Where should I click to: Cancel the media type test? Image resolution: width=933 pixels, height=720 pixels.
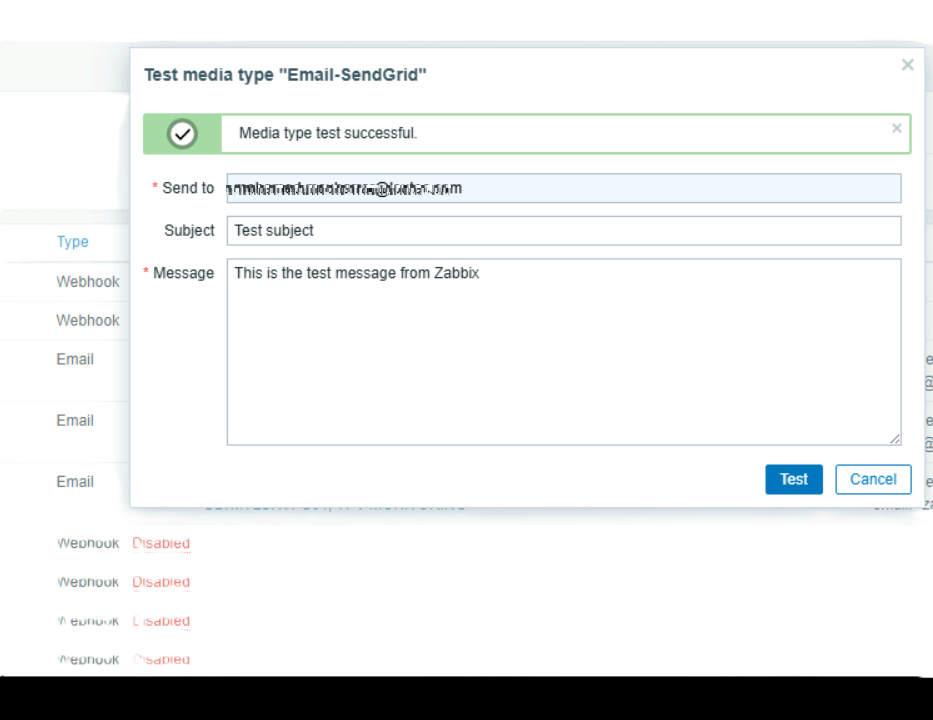coord(873,479)
